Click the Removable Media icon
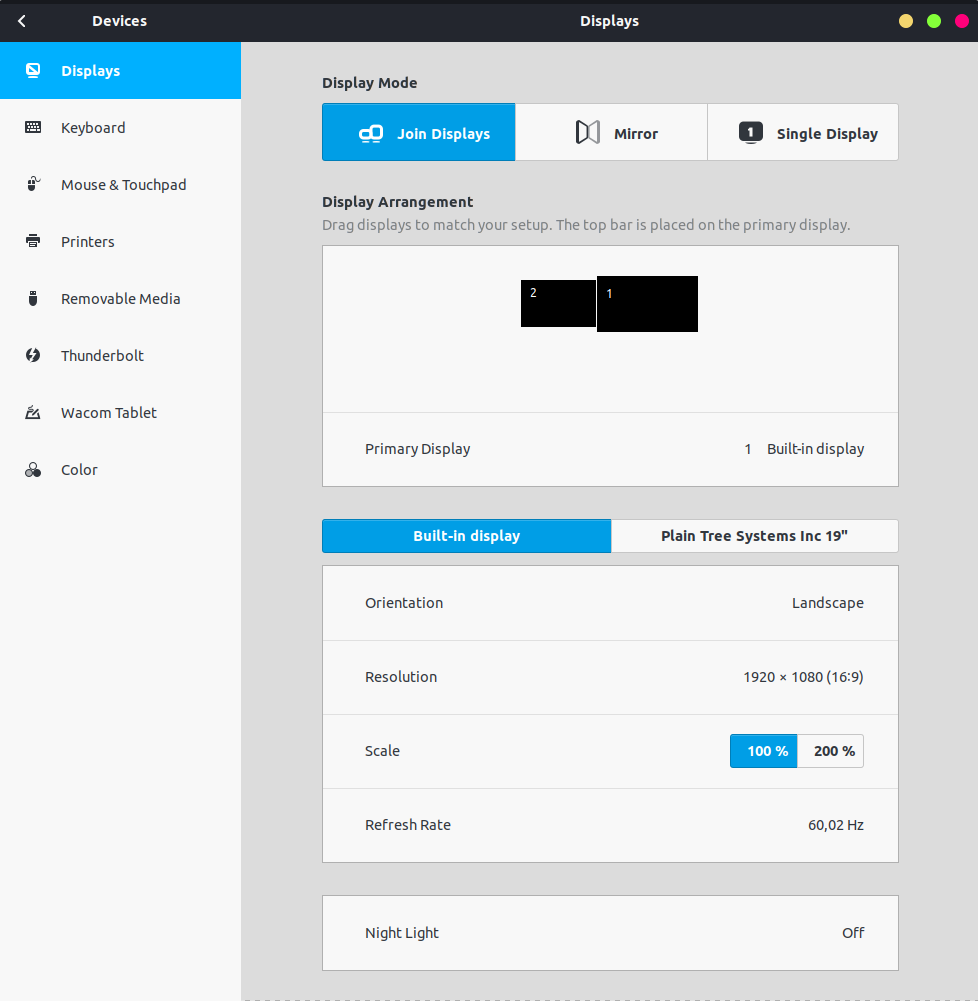This screenshot has width=978, height=1001. click(x=33, y=298)
